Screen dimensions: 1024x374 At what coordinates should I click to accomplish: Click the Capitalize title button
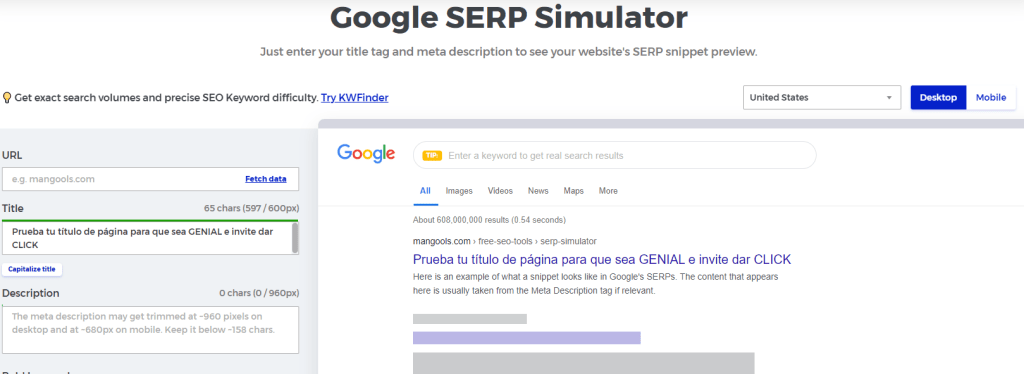(x=32, y=269)
